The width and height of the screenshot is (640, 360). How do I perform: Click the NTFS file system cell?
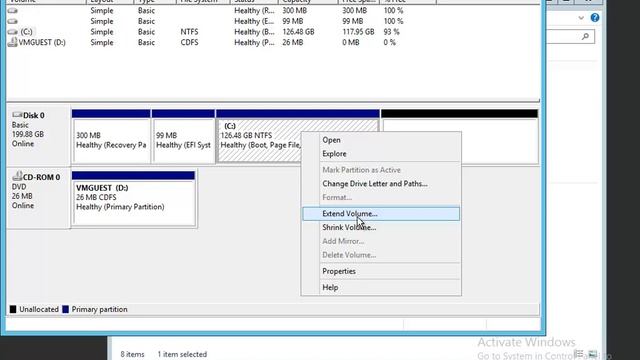coord(189,32)
